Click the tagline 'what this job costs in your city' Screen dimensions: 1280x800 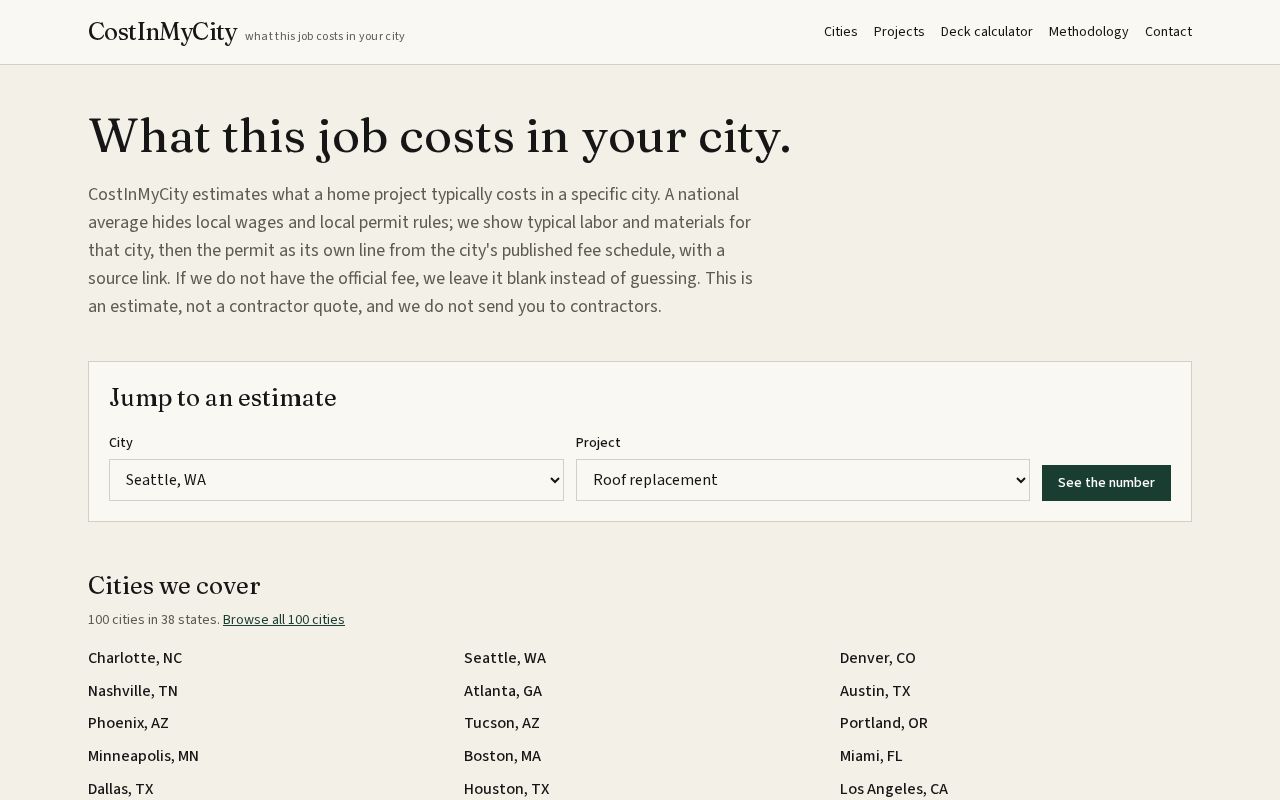coord(325,36)
